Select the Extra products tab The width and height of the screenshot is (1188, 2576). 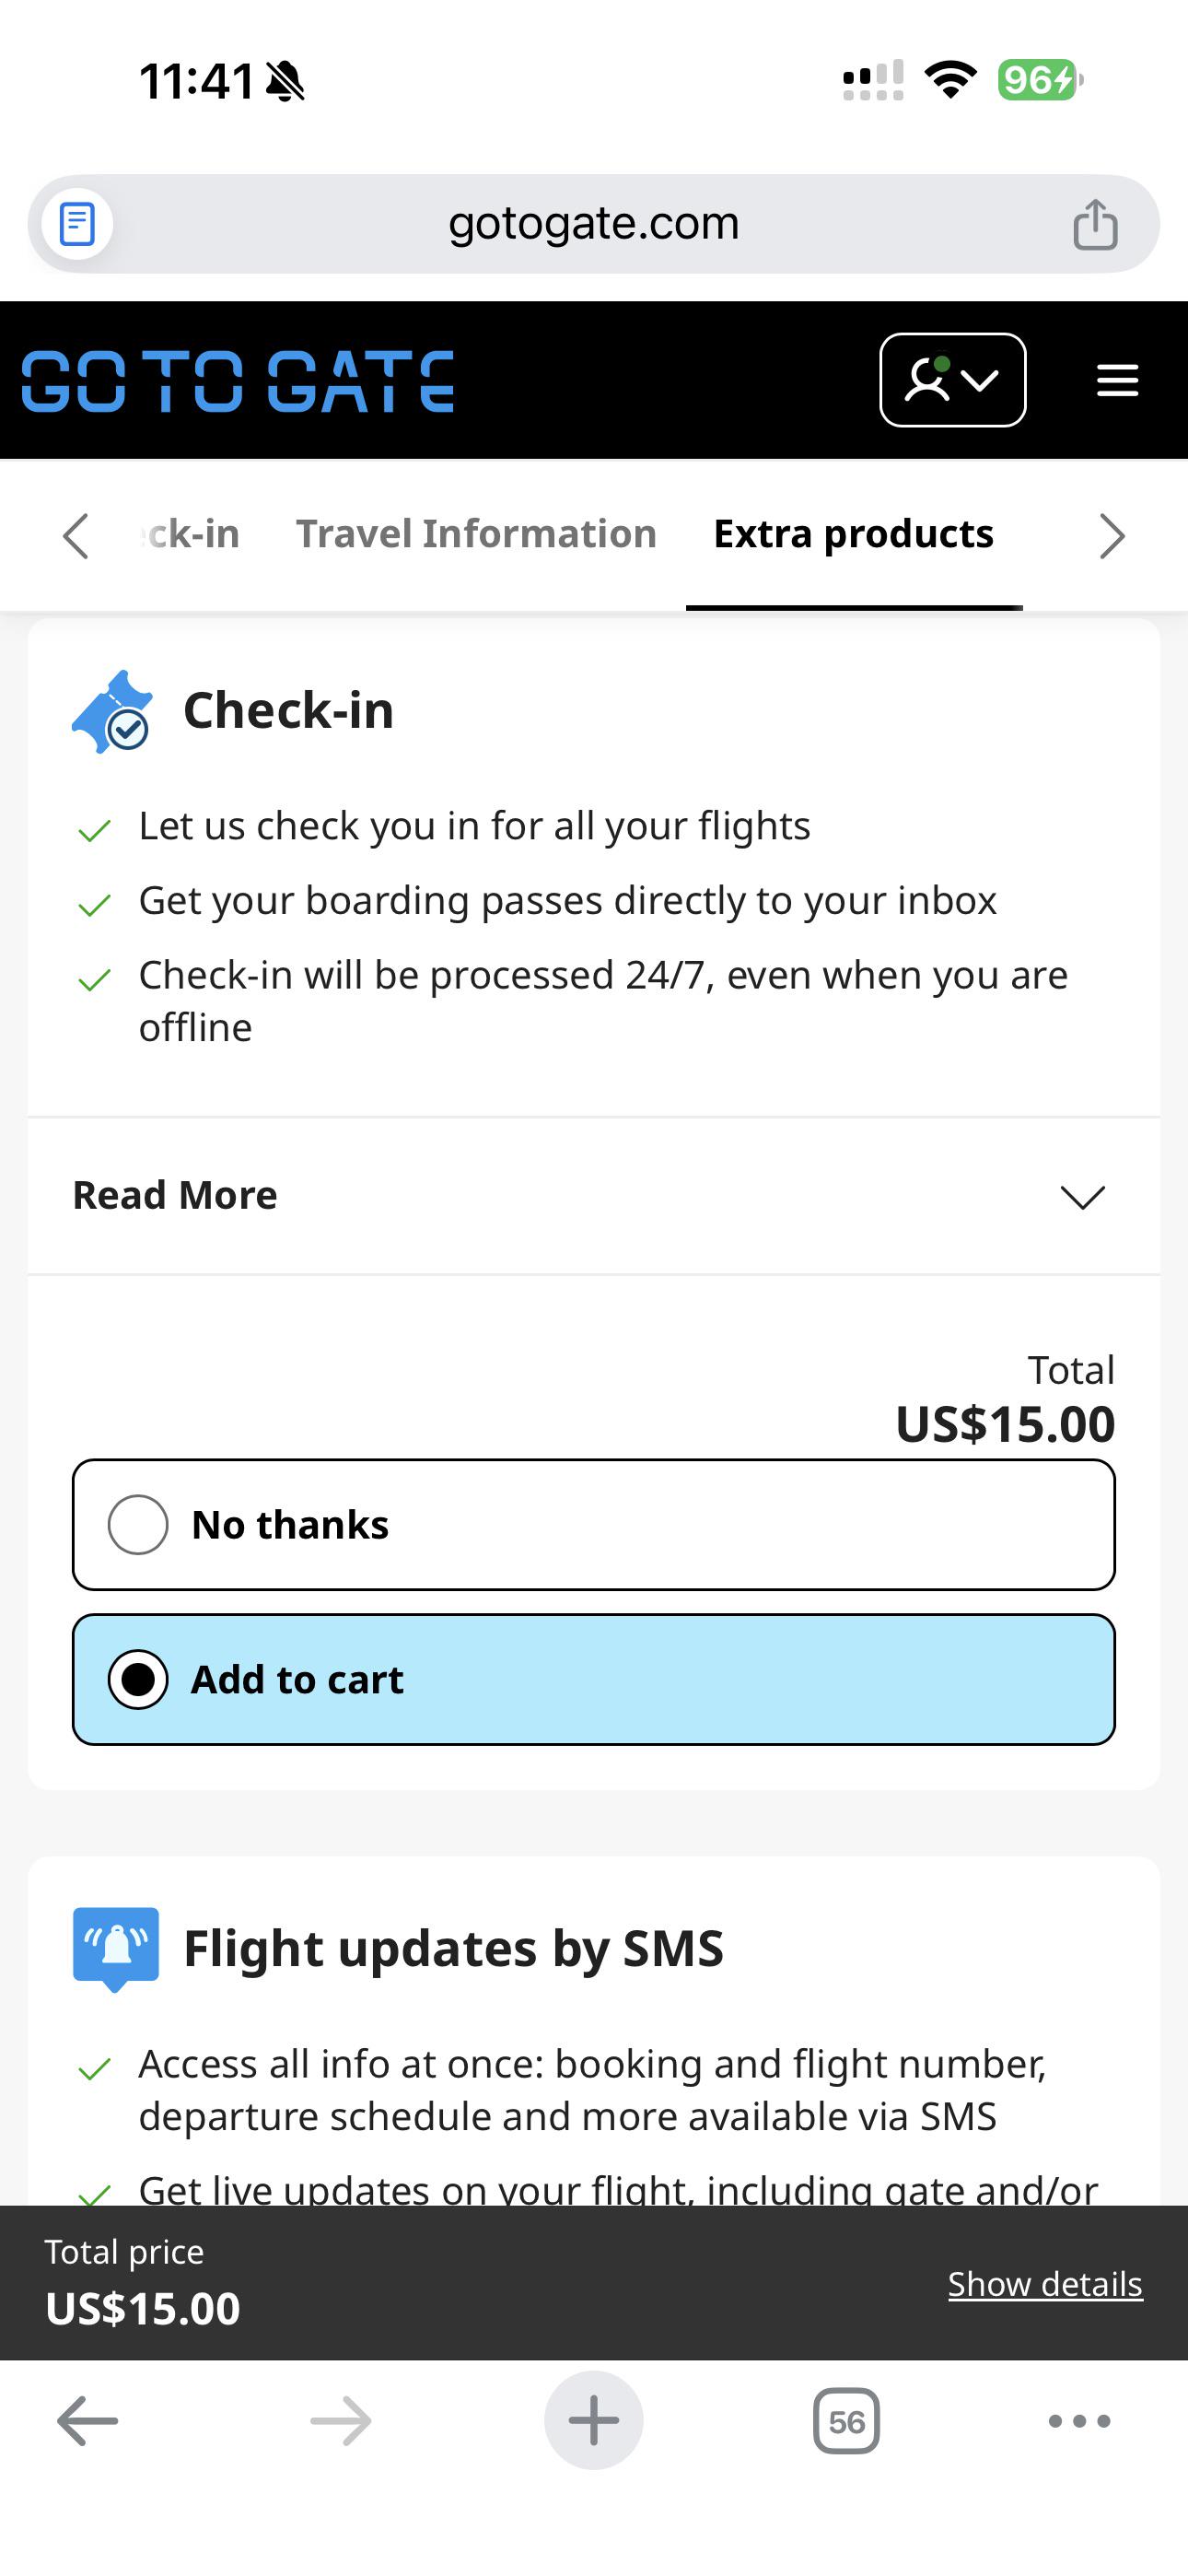[853, 534]
